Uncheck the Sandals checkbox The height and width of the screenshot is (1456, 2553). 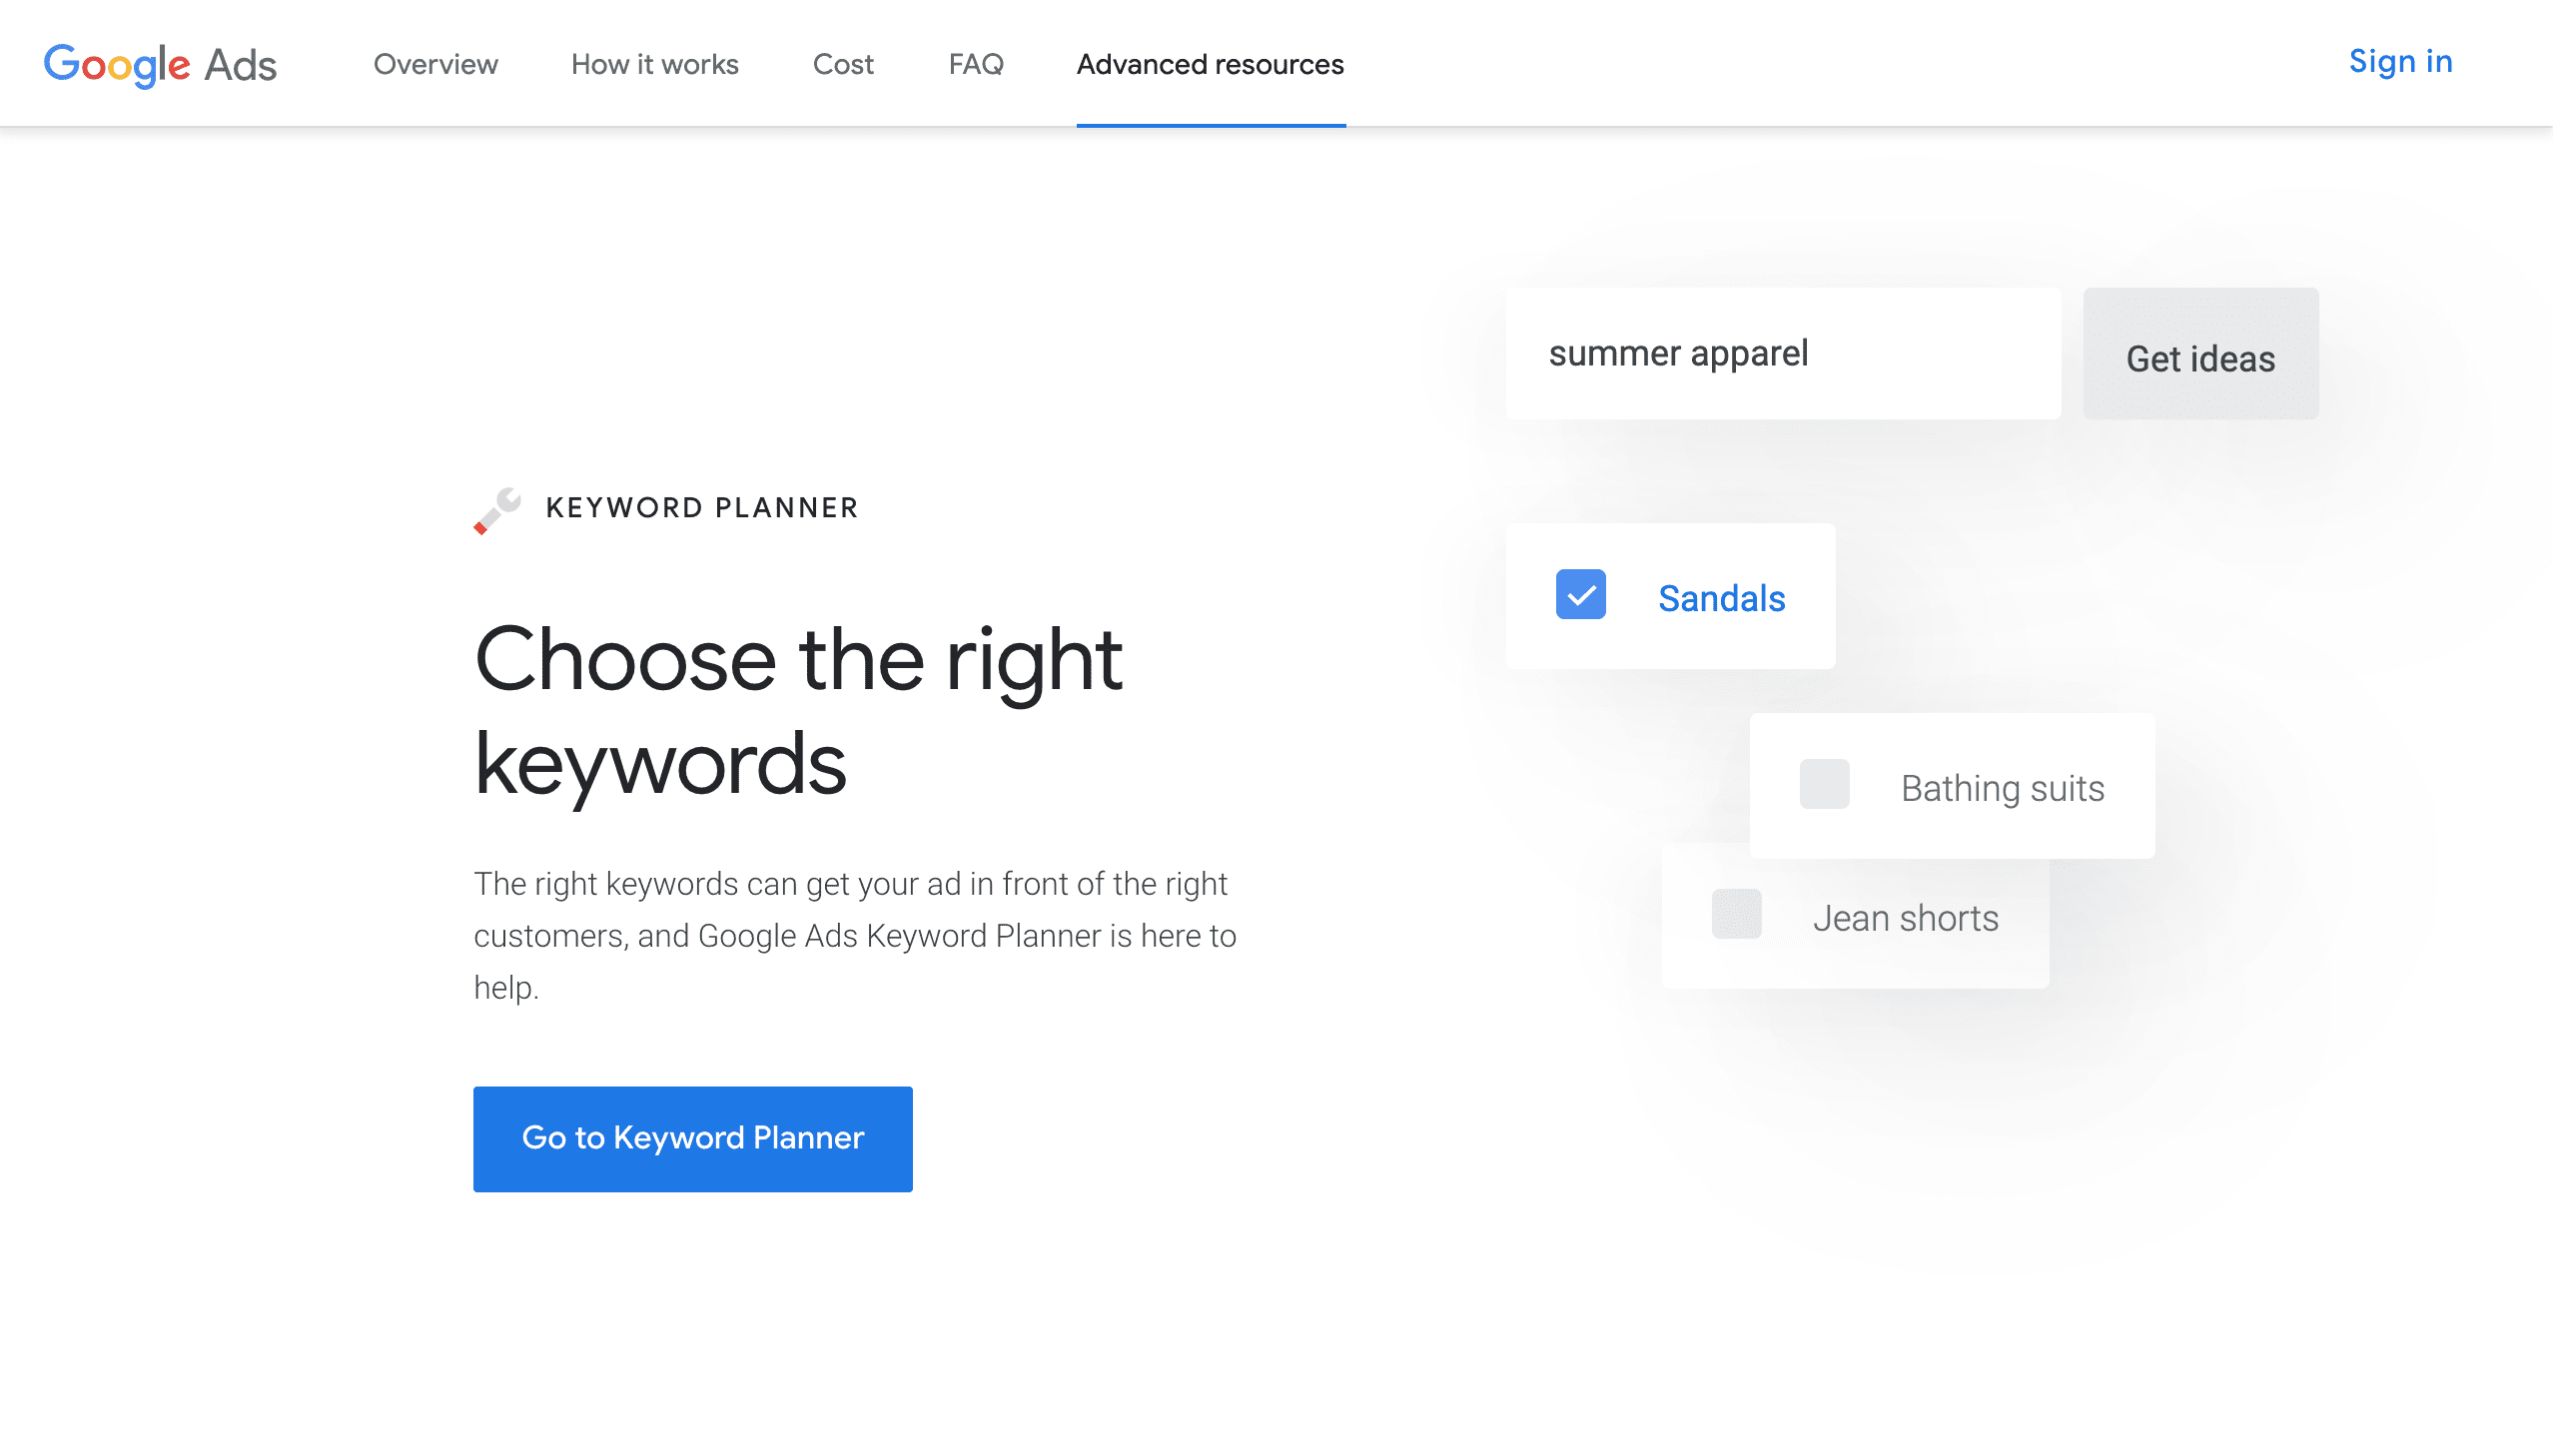pyautogui.click(x=1580, y=595)
